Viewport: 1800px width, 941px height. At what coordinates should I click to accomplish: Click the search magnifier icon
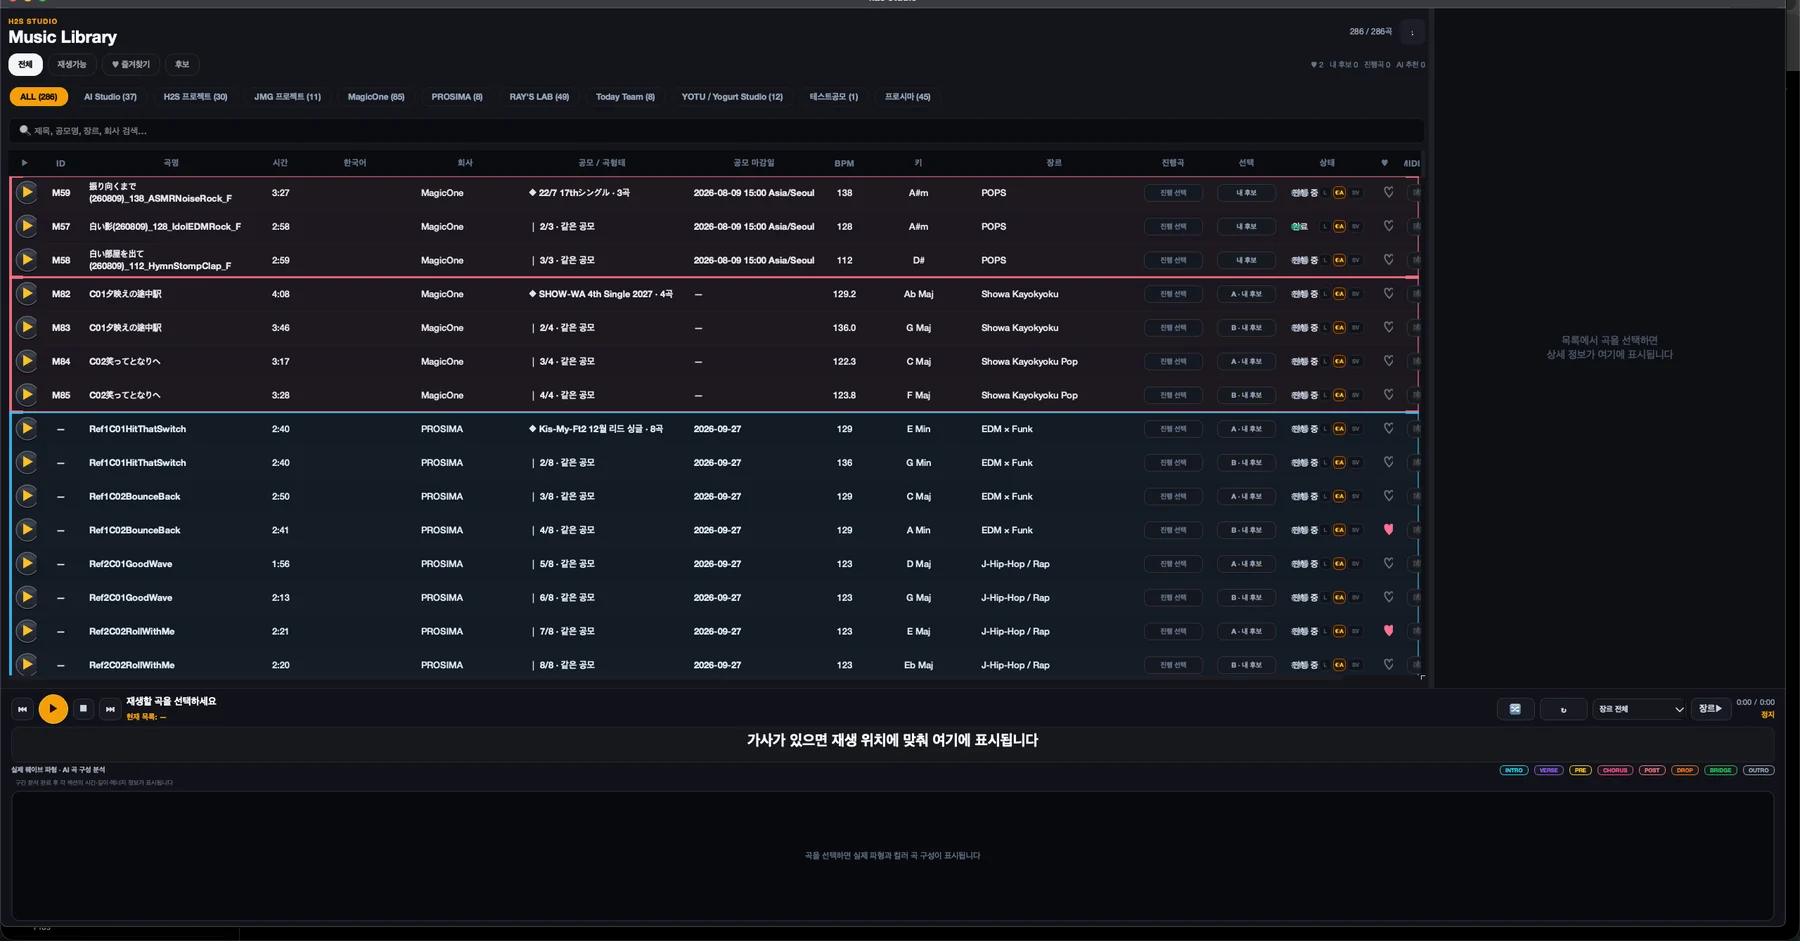point(24,130)
